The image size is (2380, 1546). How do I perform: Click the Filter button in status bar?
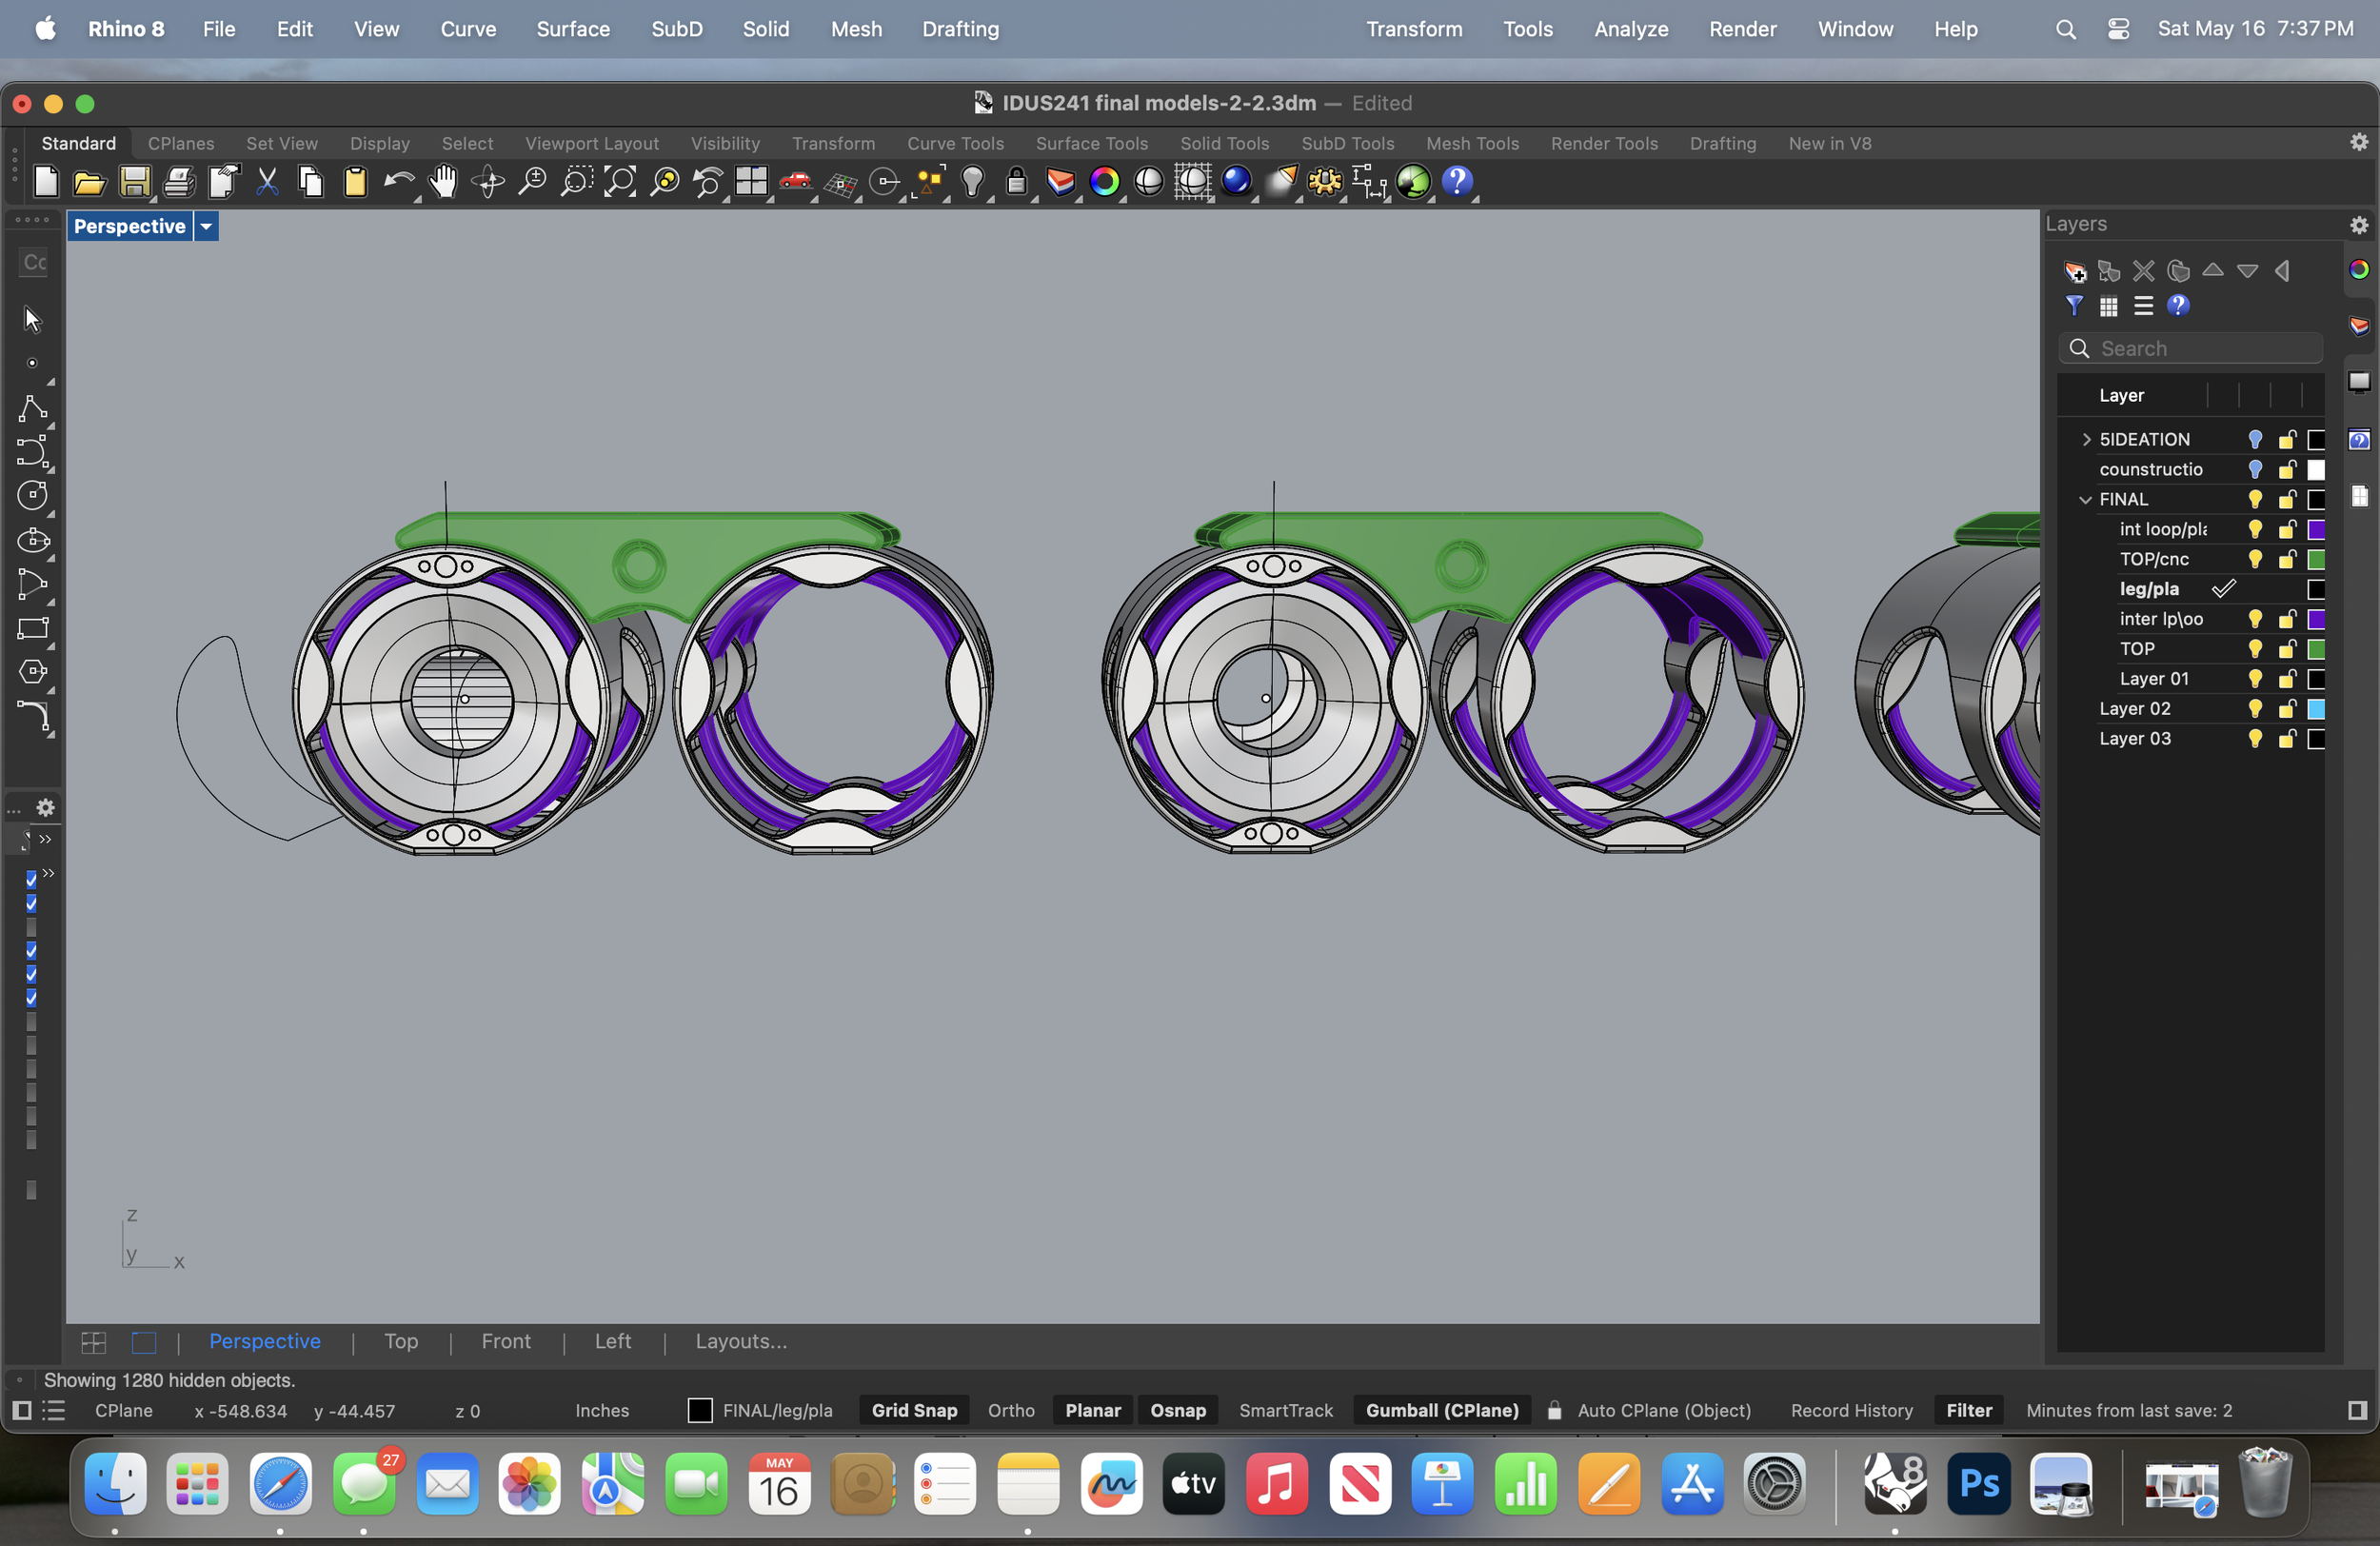[x=1968, y=1411]
